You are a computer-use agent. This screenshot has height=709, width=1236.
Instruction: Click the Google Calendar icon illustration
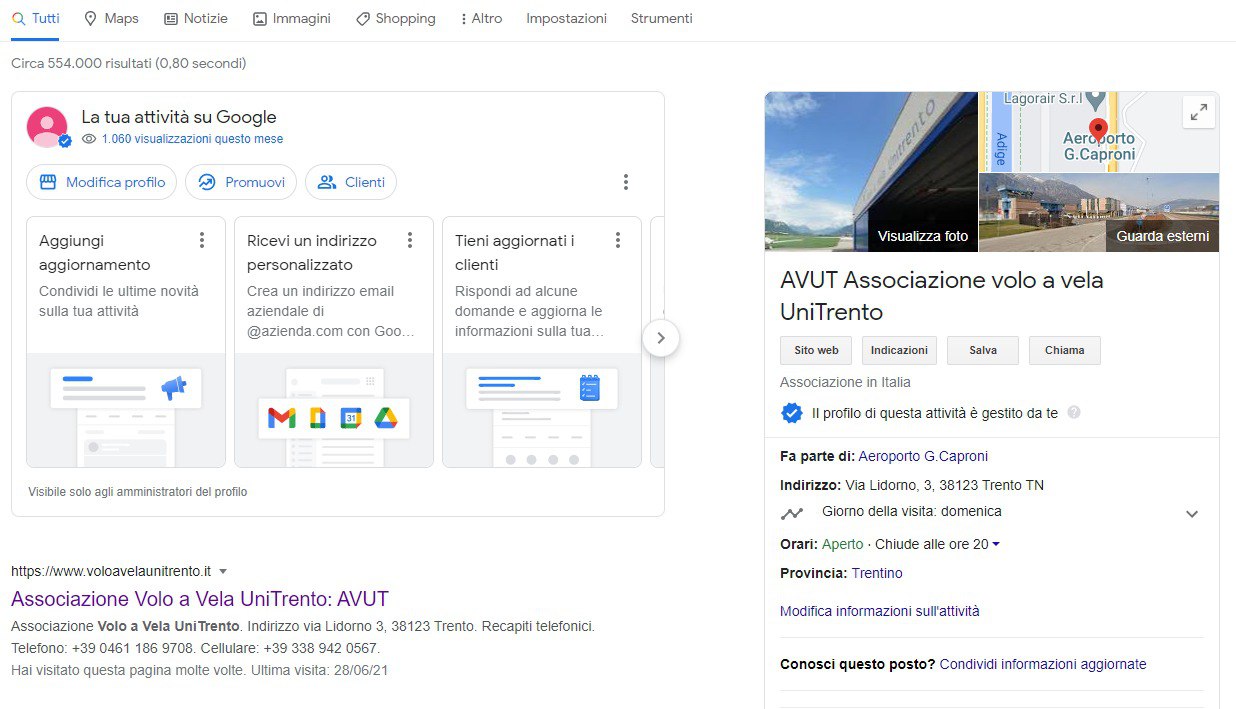coord(351,418)
